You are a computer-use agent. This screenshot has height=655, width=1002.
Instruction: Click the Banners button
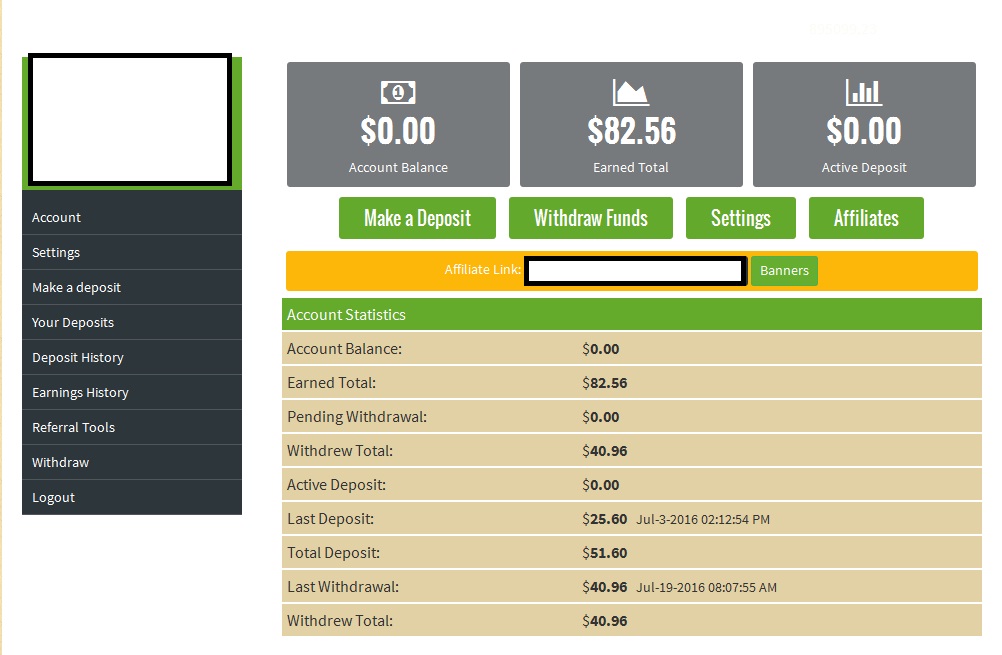click(784, 271)
